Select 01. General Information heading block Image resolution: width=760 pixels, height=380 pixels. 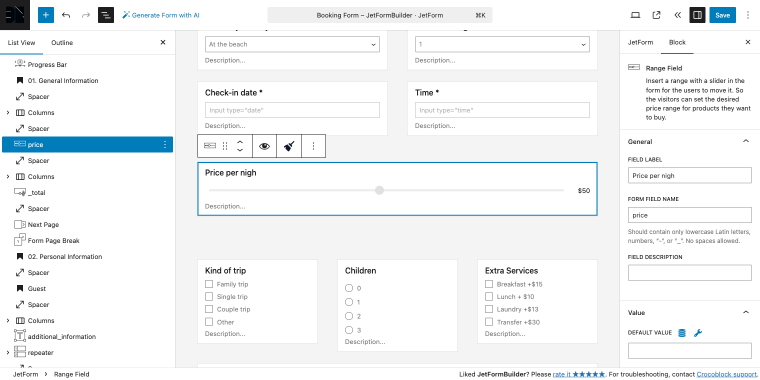click(87, 80)
